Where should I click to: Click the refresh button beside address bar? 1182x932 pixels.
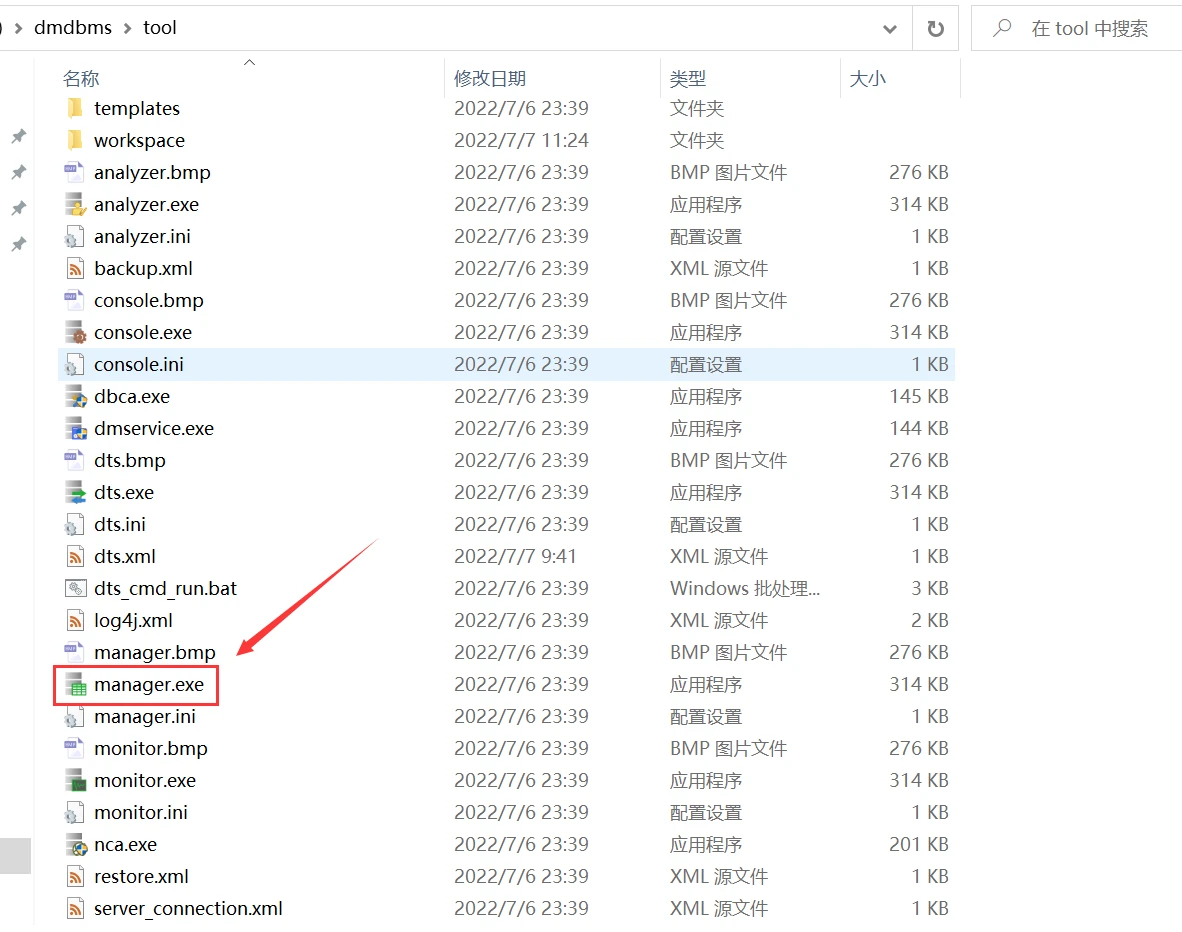(936, 29)
